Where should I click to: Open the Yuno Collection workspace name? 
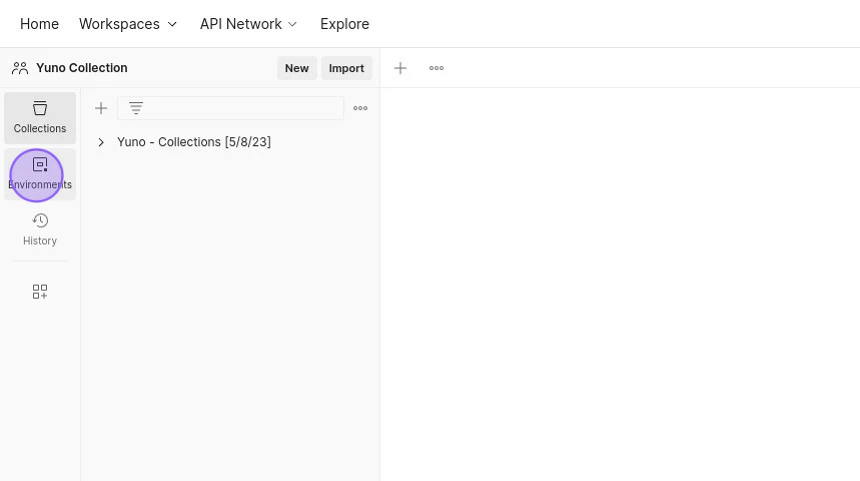[x=82, y=68]
